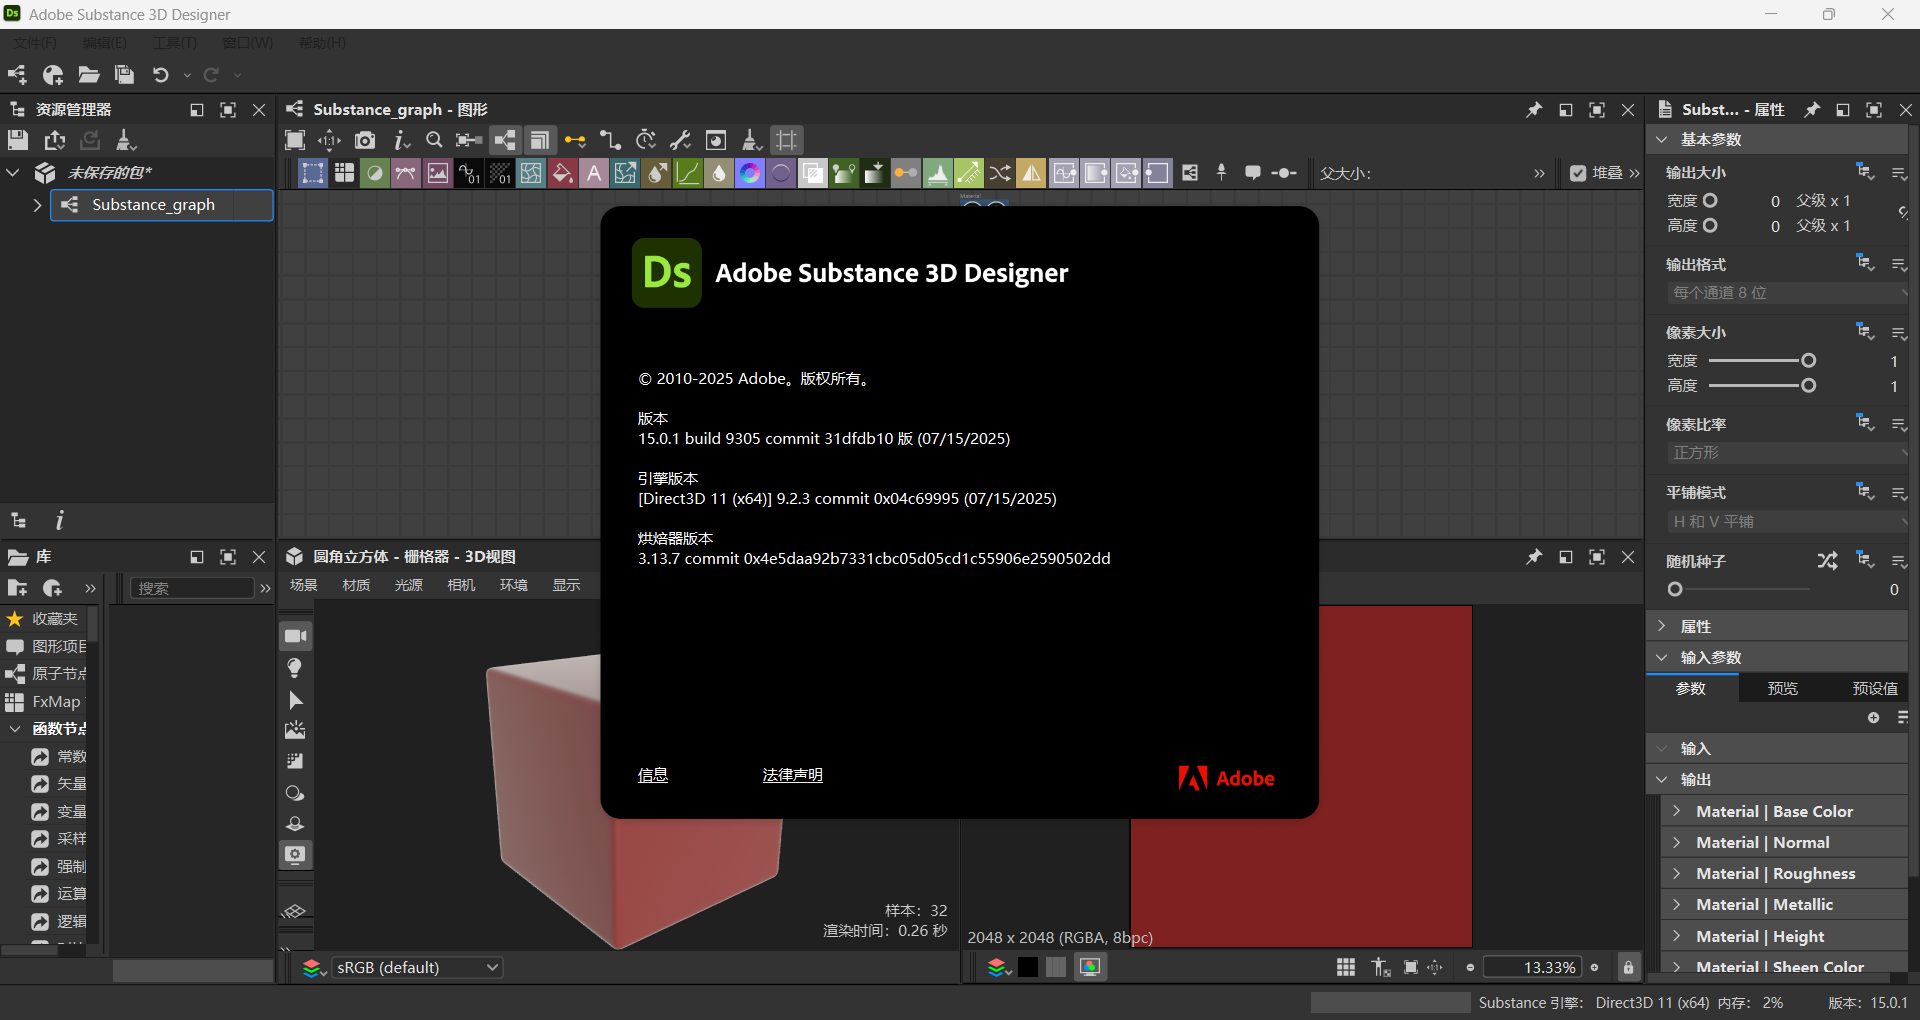The image size is (1920, 1020).
Task: Click zoom-out minus button beside 13.33%
Action: point(1470,967)
